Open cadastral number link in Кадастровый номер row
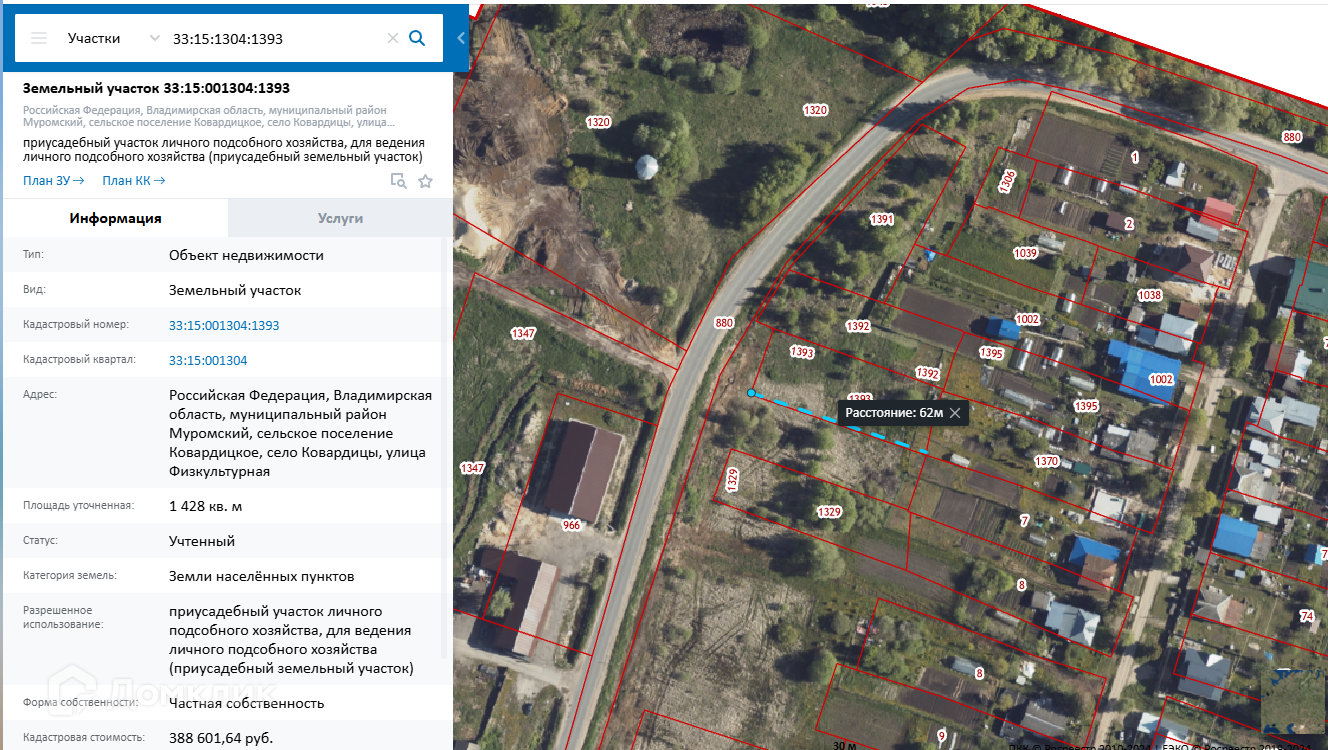The height and width of the screenshot is (750, 1328). click(224, 325)
